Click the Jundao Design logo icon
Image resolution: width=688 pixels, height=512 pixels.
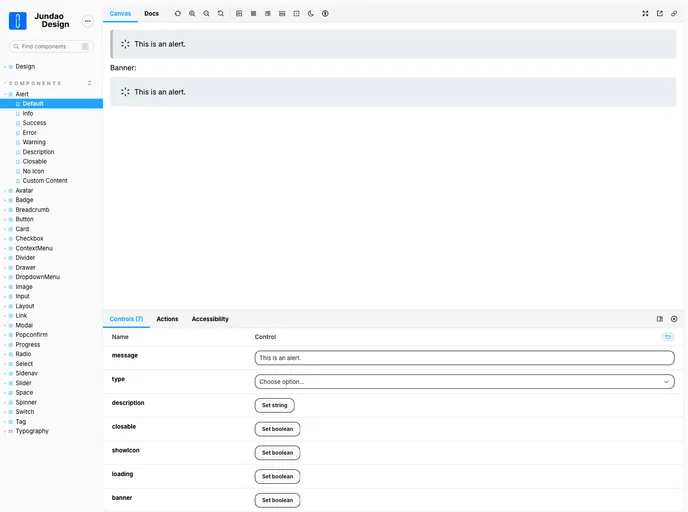tap(18, 21)
